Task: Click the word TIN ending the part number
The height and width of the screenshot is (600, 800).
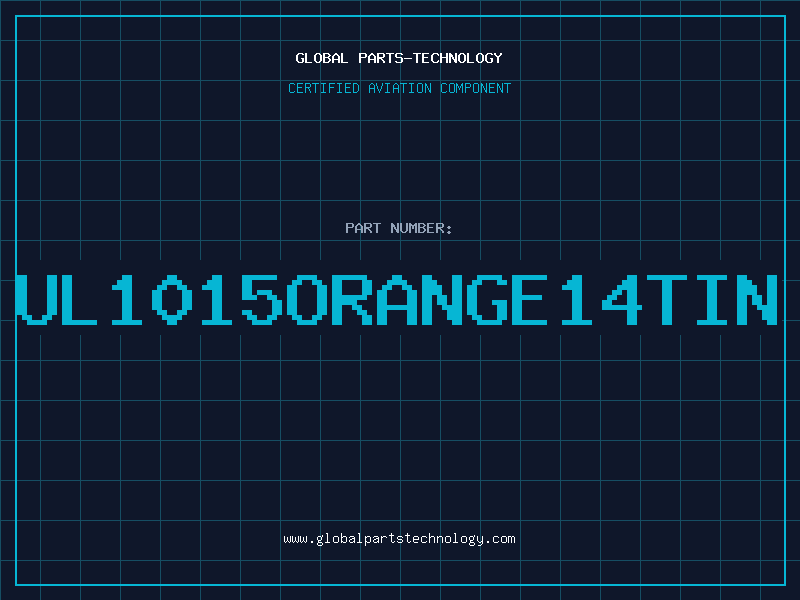Action: tap(713, 299)
